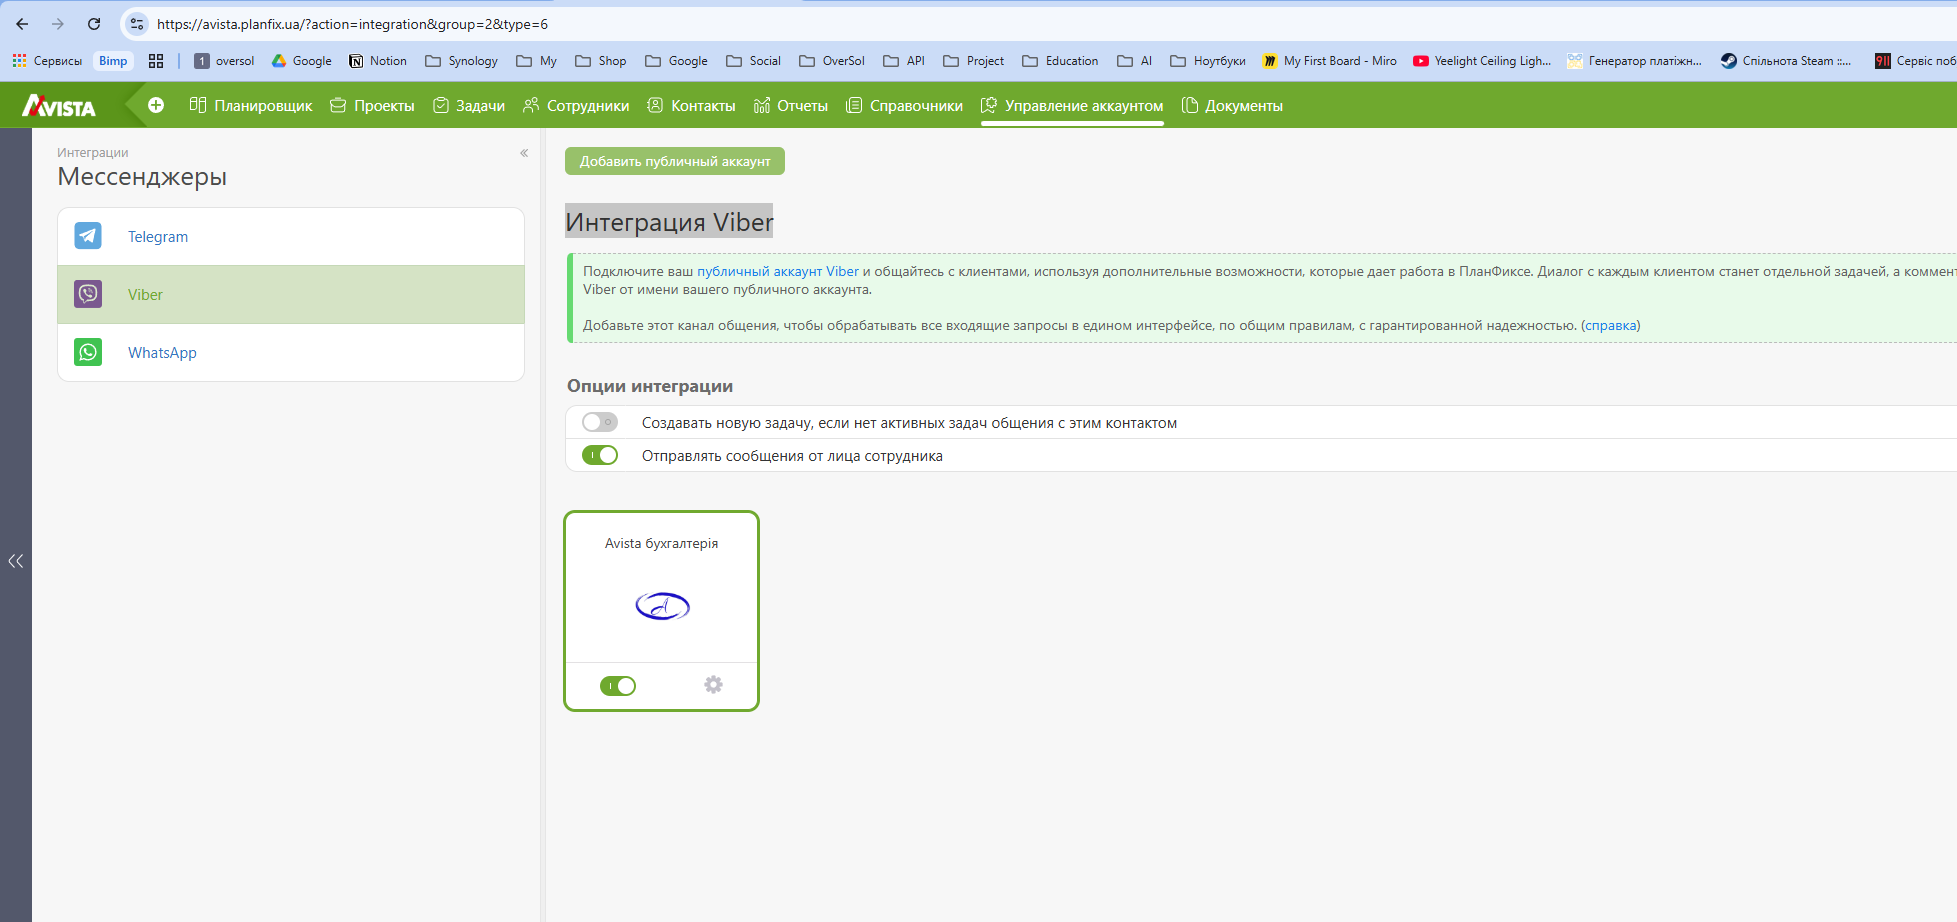Image resolution: width=1957 pixels, height=922 pixels.
Task: Go to the Контакты tab
Action: click(x=691, y=106)
